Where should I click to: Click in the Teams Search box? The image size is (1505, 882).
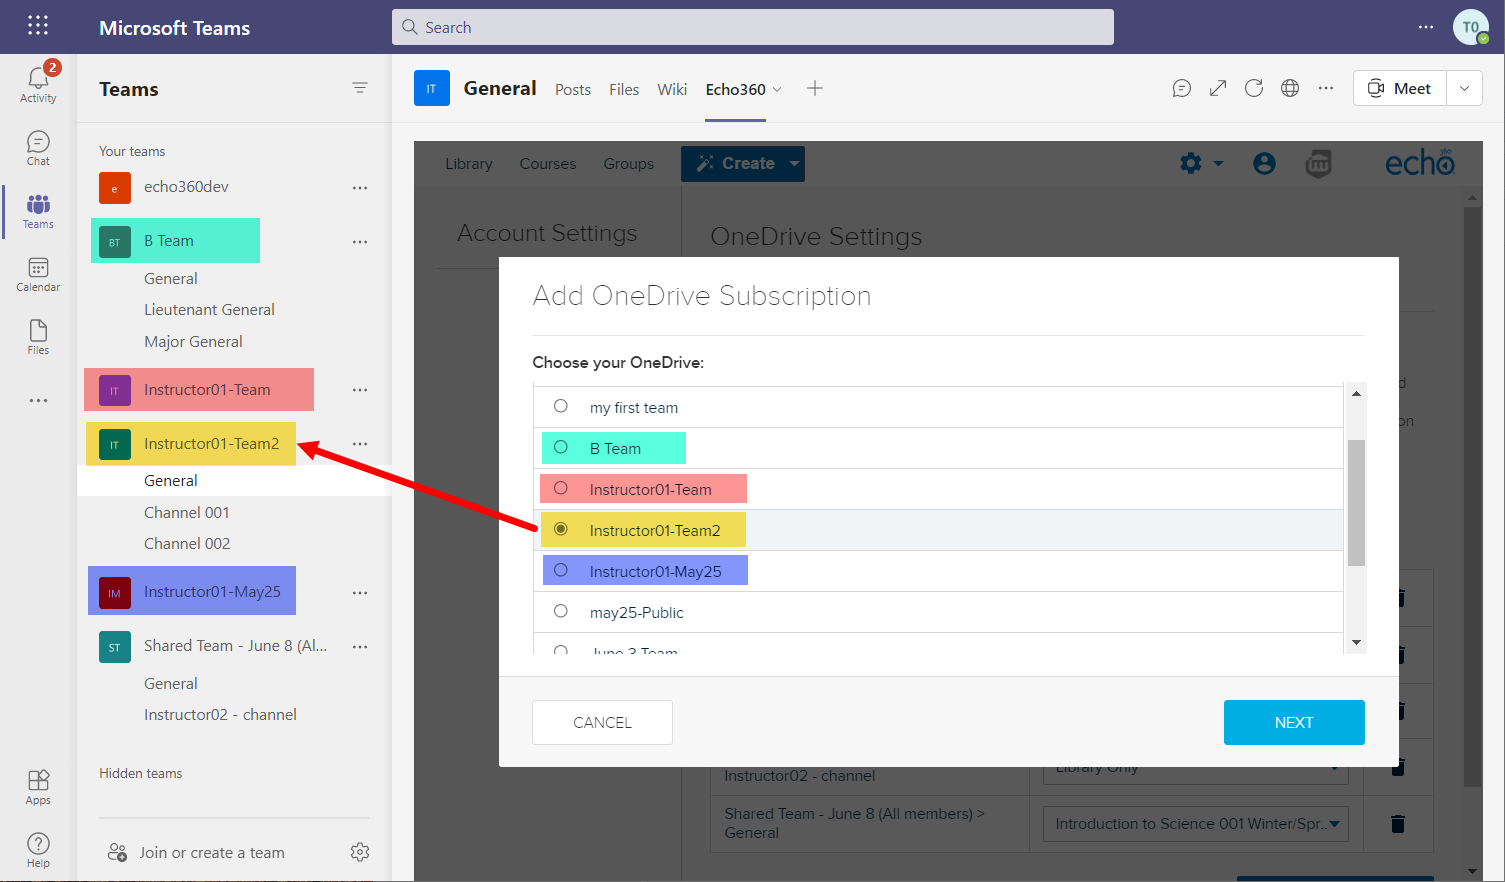(753, 27)
